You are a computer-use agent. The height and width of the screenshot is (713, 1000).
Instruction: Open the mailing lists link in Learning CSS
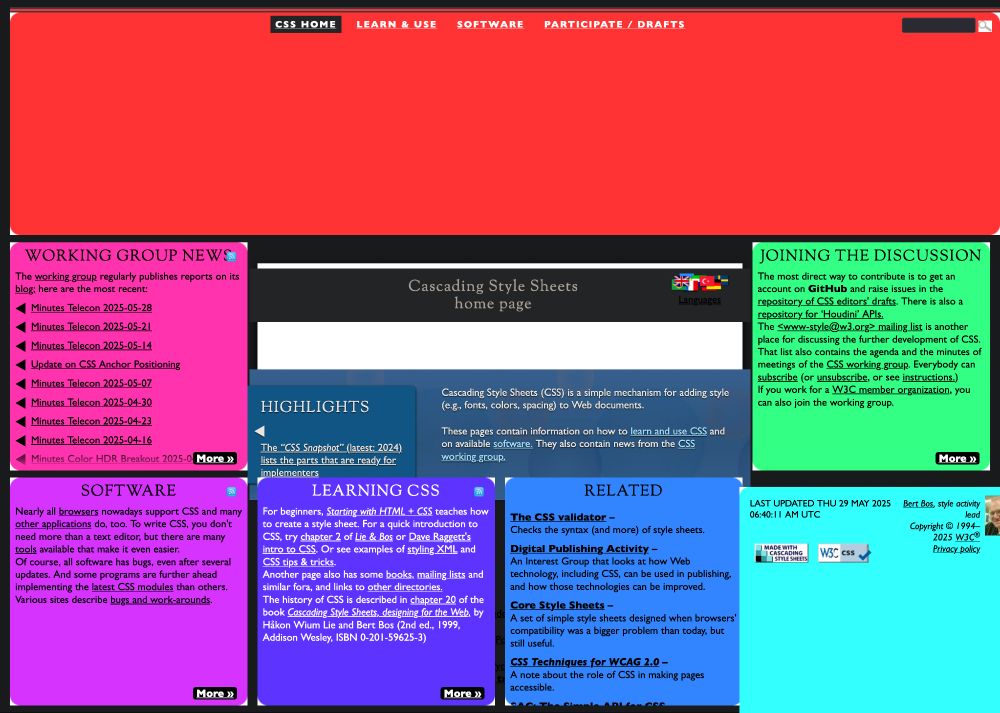441,575
